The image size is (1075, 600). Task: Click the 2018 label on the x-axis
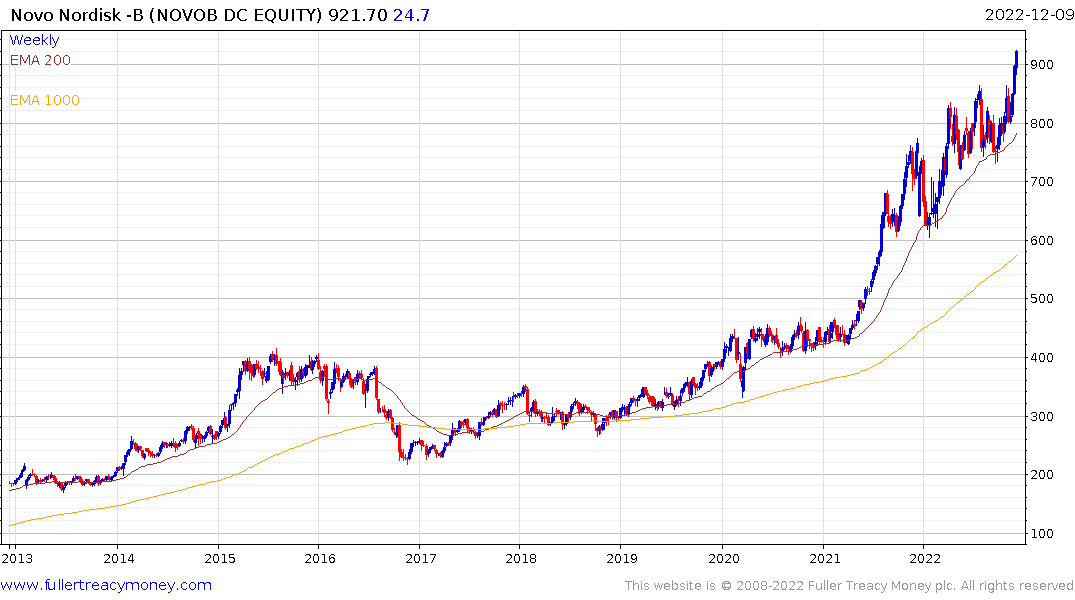(521, 558)
